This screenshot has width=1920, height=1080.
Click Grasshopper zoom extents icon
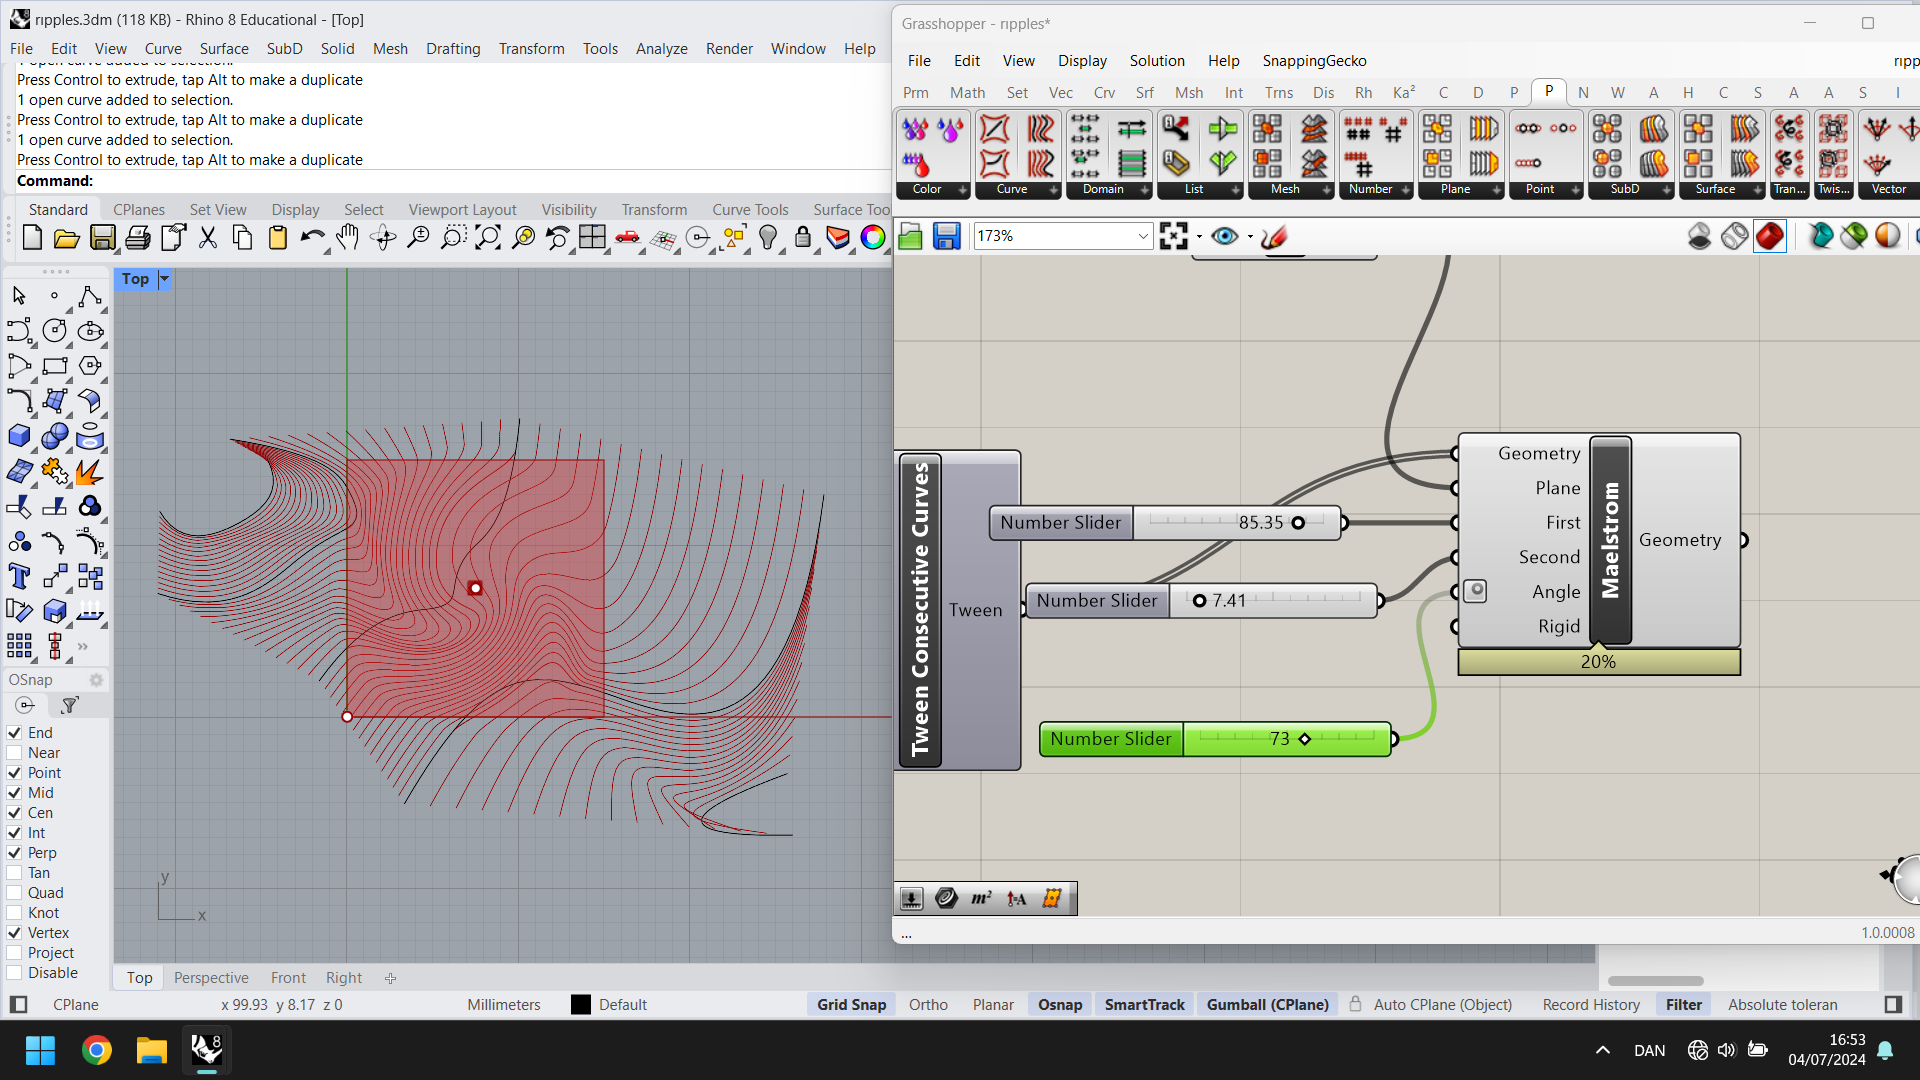tap(1174, 237)
